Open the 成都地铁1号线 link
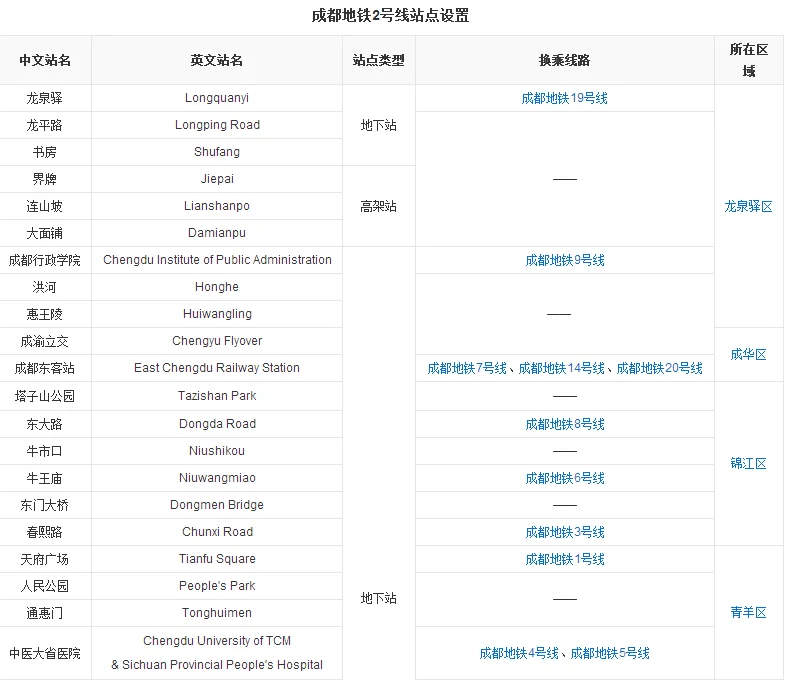Screen dimensions: 785x680 [565, 559]
